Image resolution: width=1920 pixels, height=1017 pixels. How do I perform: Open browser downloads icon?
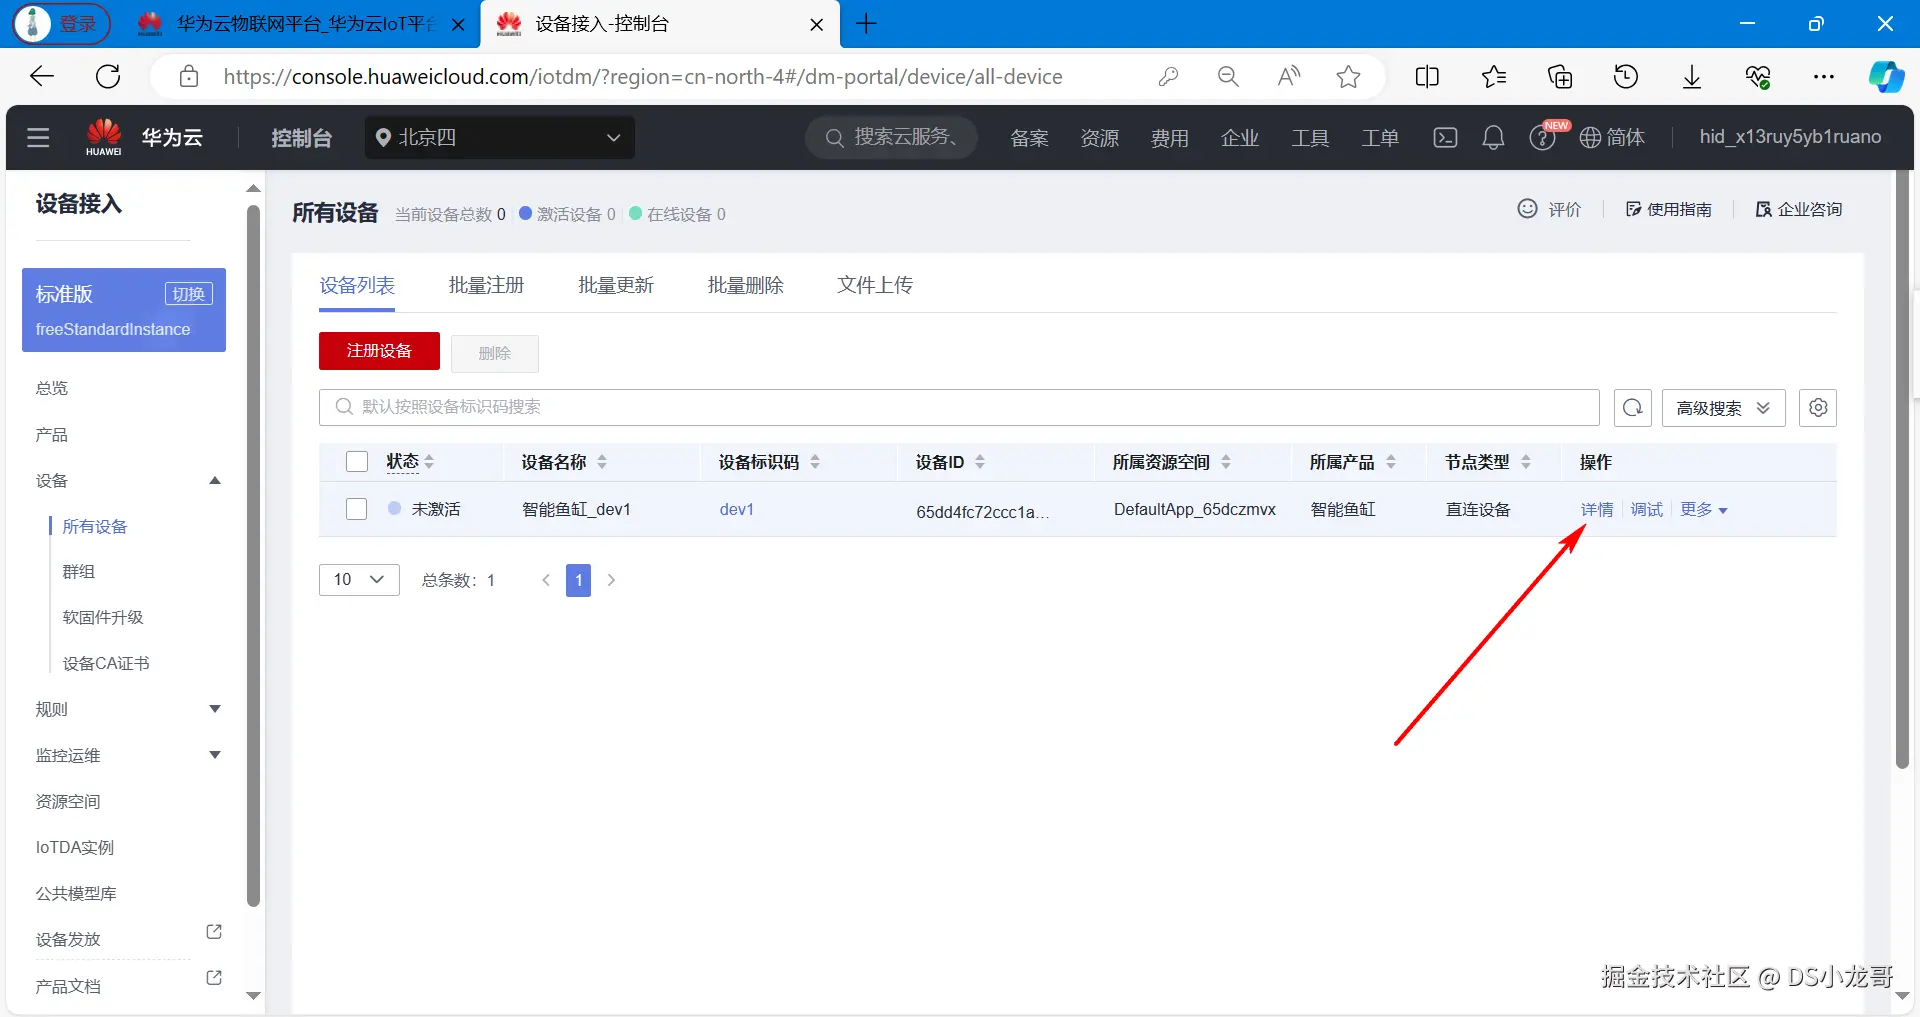[1692, 77]
